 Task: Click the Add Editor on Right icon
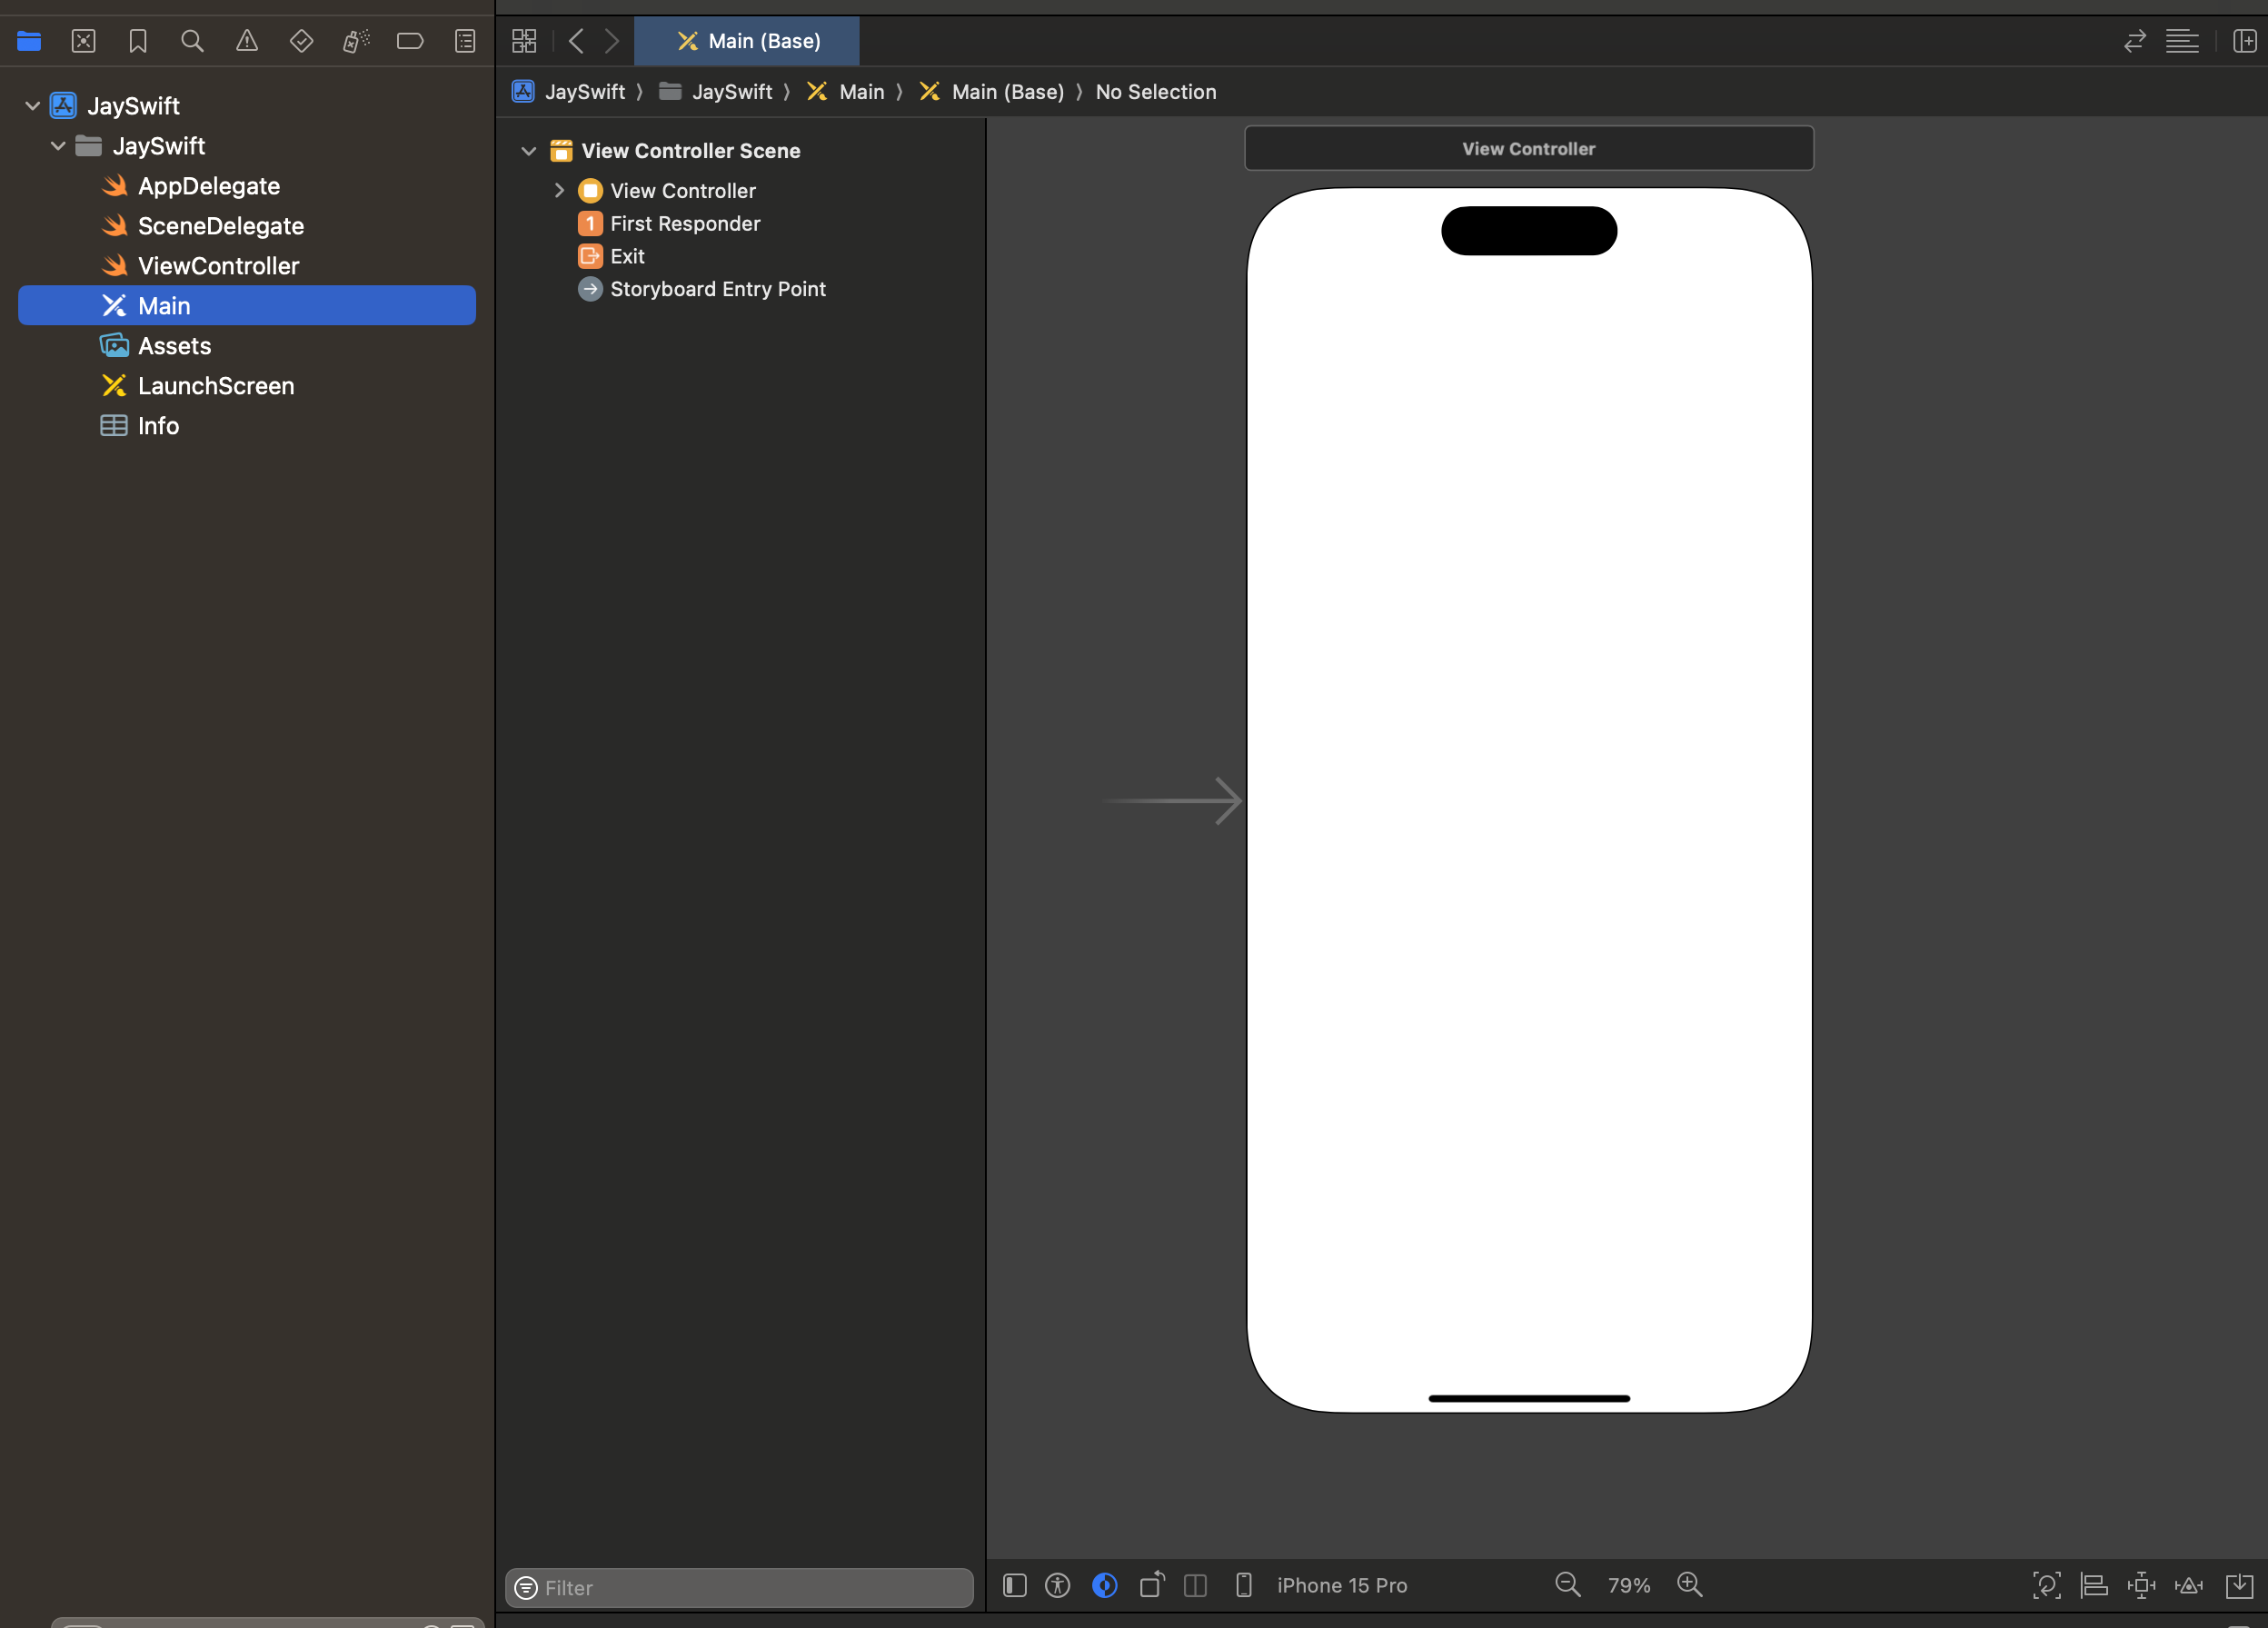click(2244, 41)
